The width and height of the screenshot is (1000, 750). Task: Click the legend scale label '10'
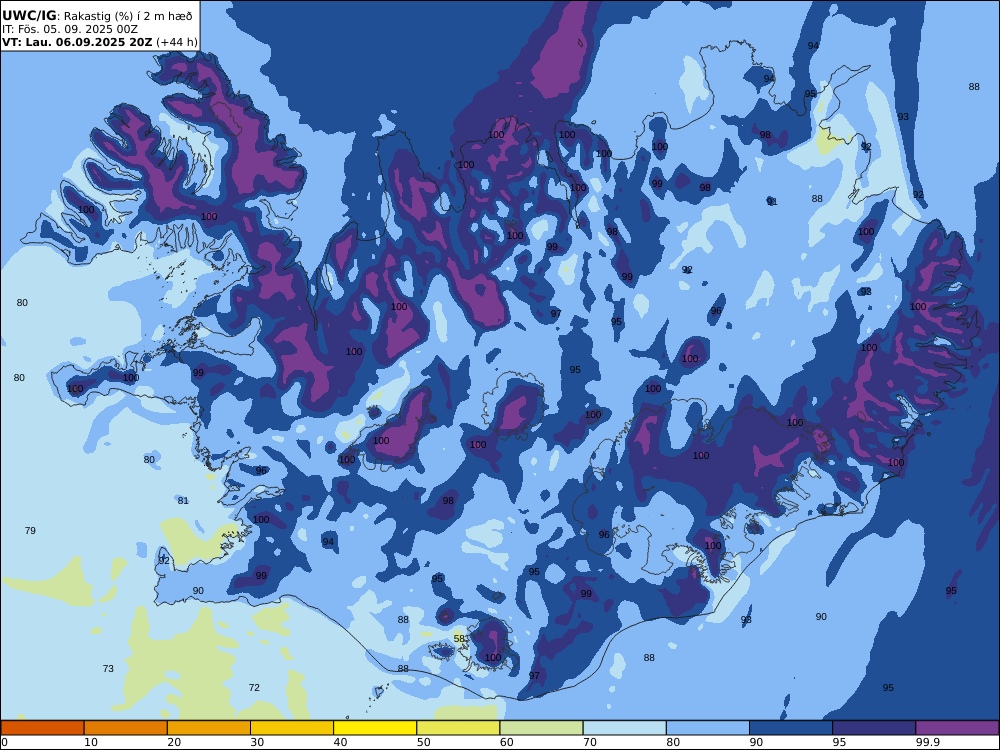coord(91,742)
